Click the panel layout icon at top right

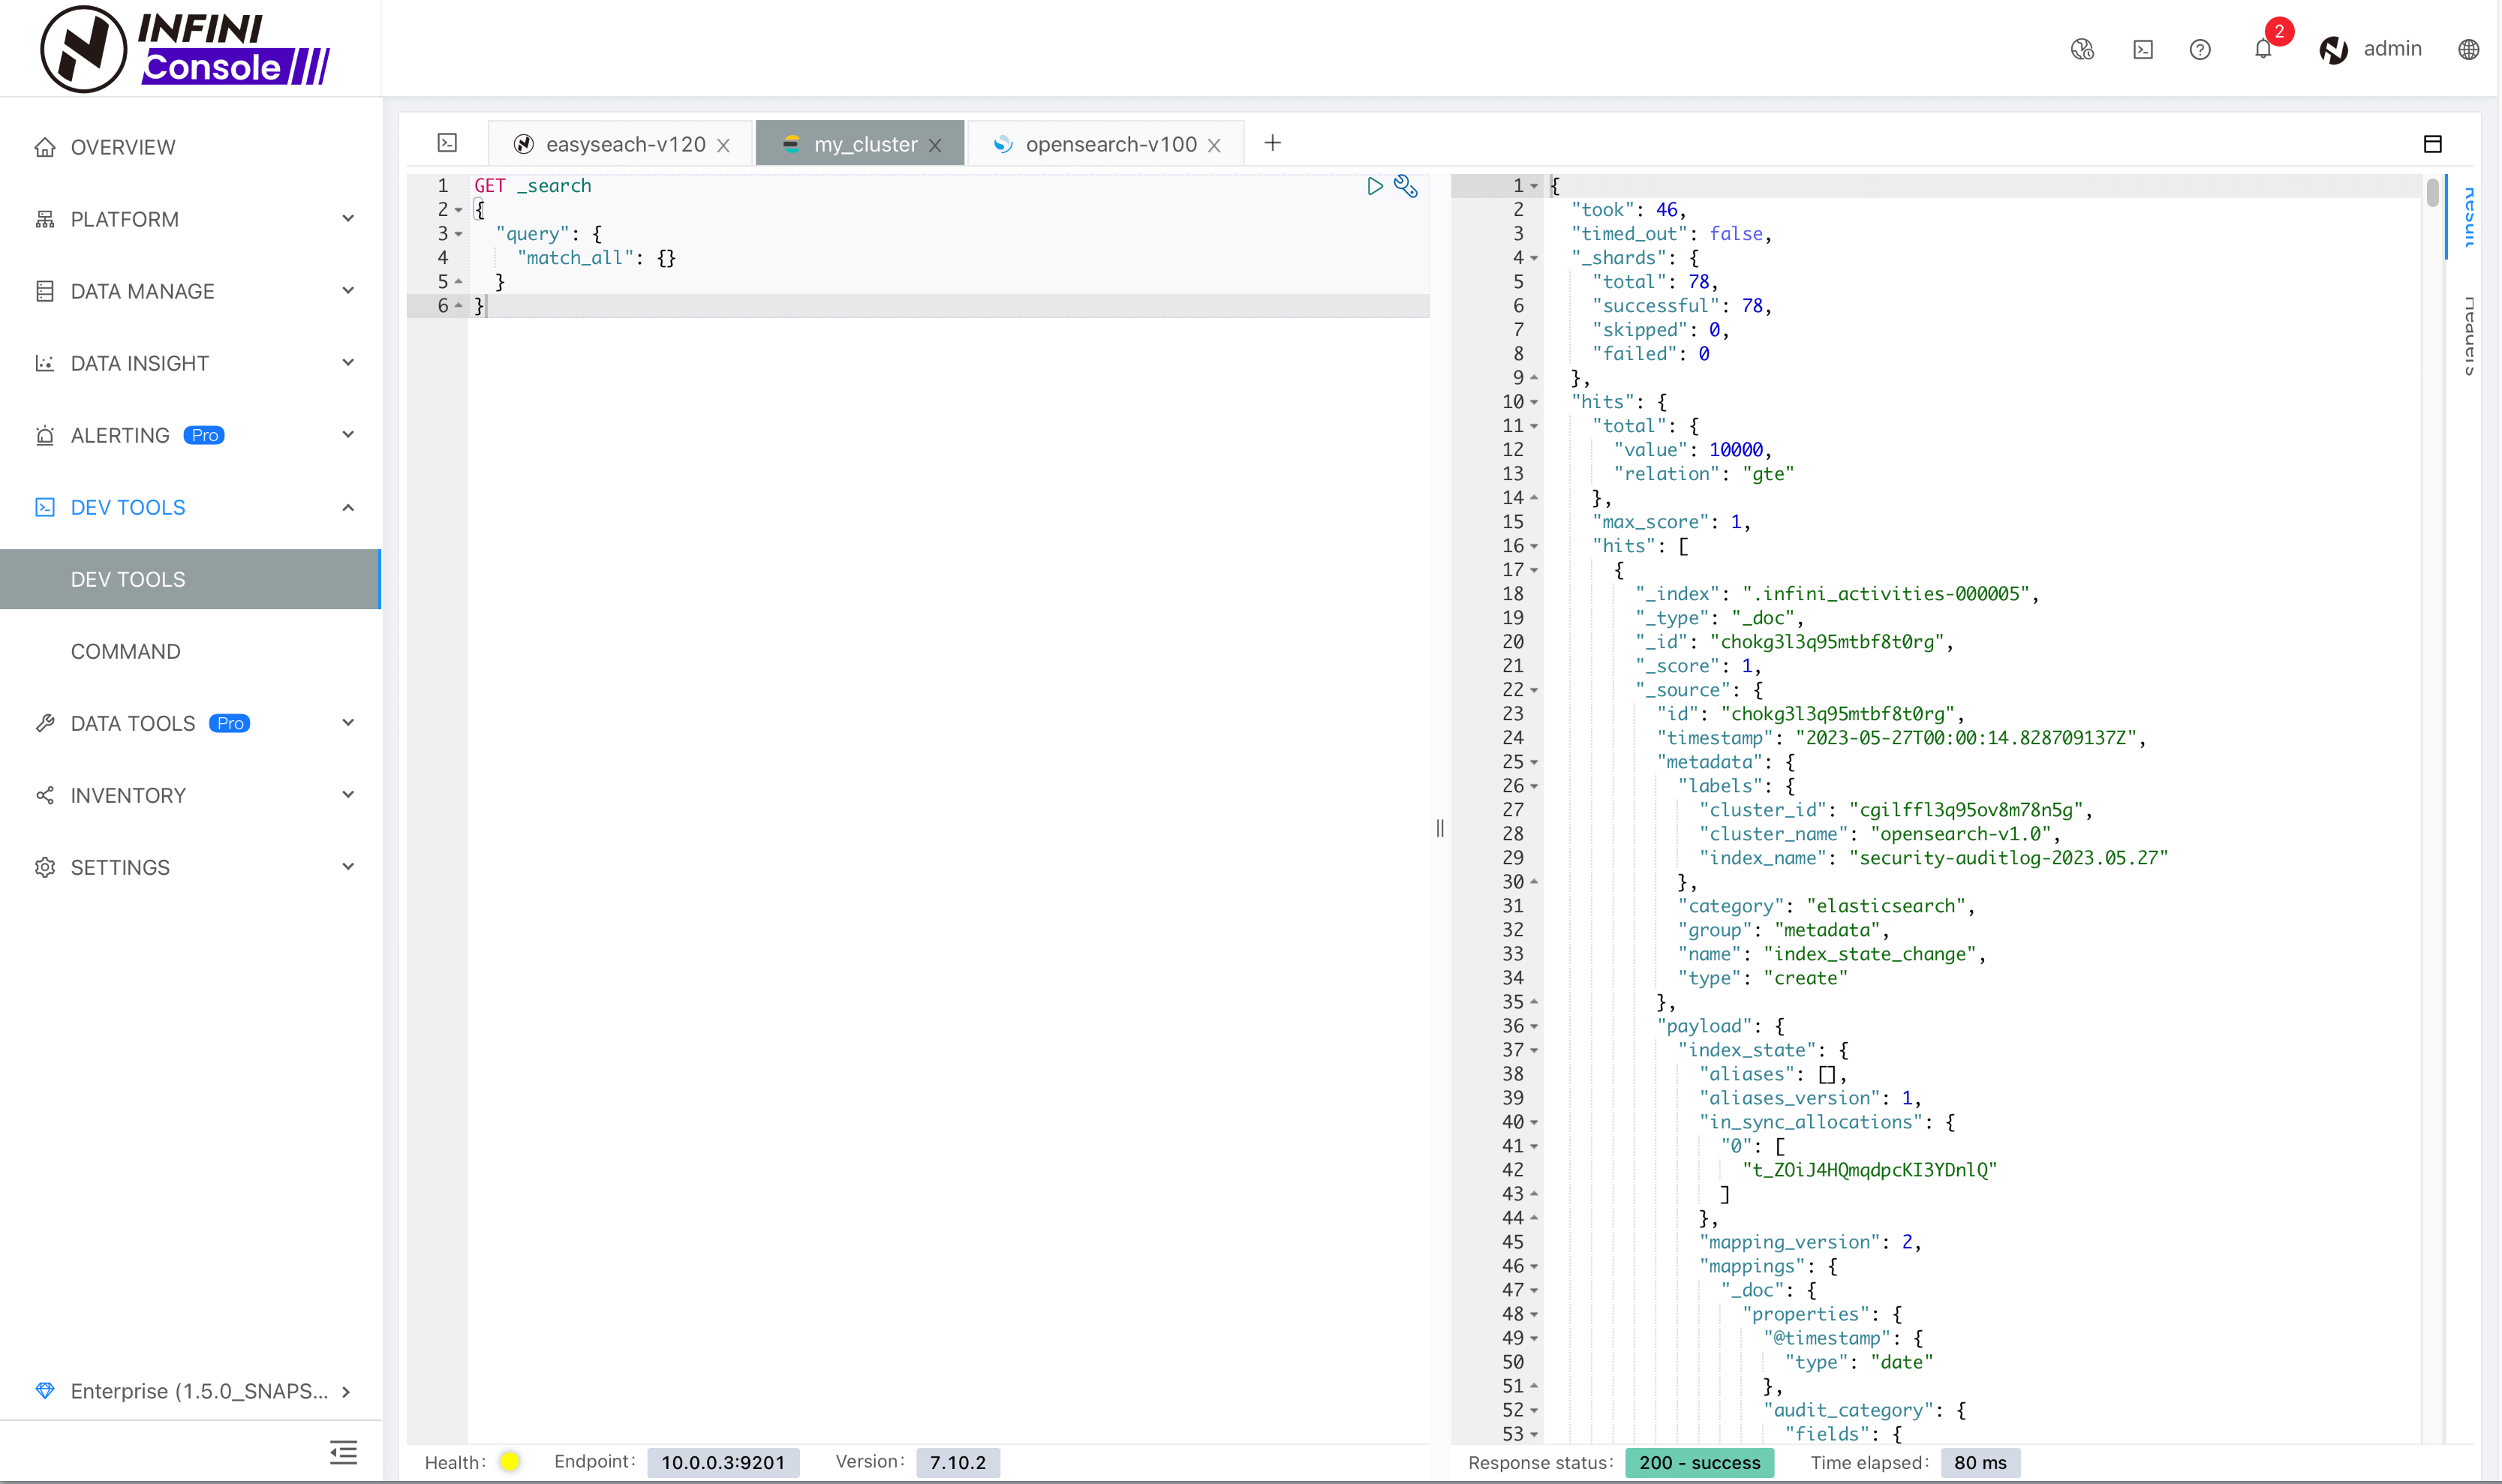point(2433,144)
